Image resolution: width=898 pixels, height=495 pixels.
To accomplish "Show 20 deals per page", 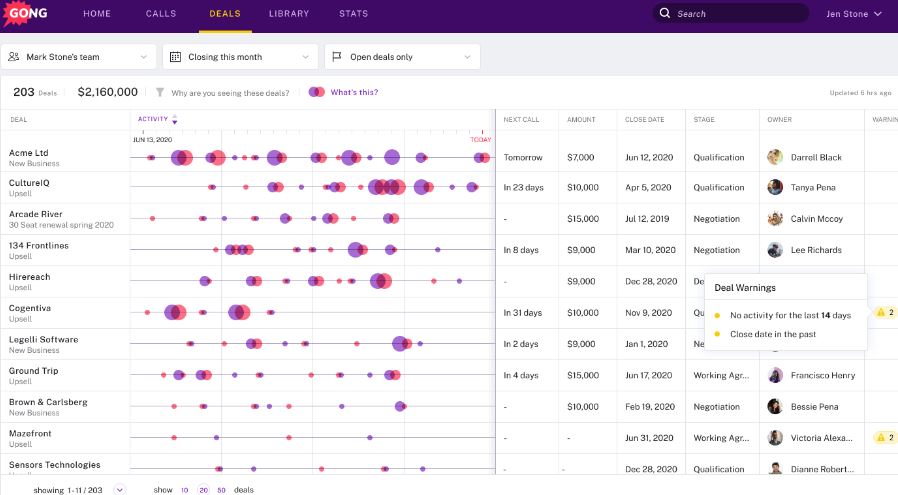I will coord(203,490).
